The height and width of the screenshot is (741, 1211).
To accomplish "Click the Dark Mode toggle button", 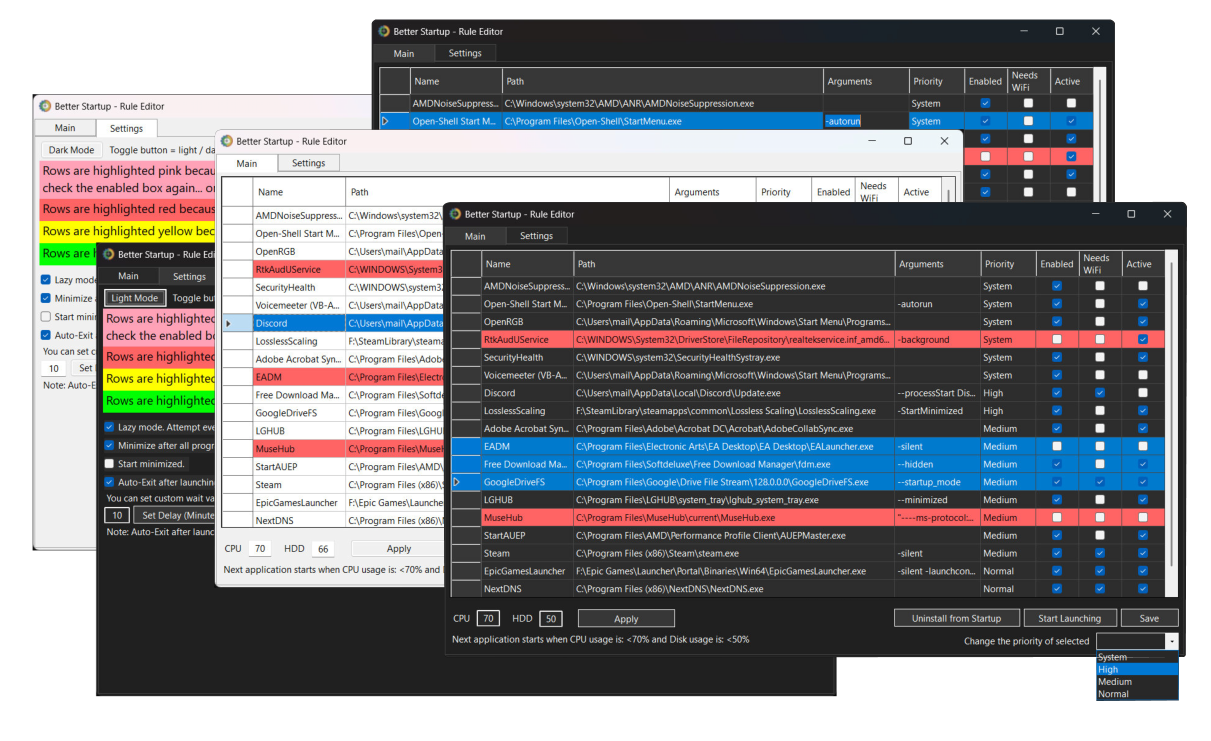I will [x=71, y=150].
